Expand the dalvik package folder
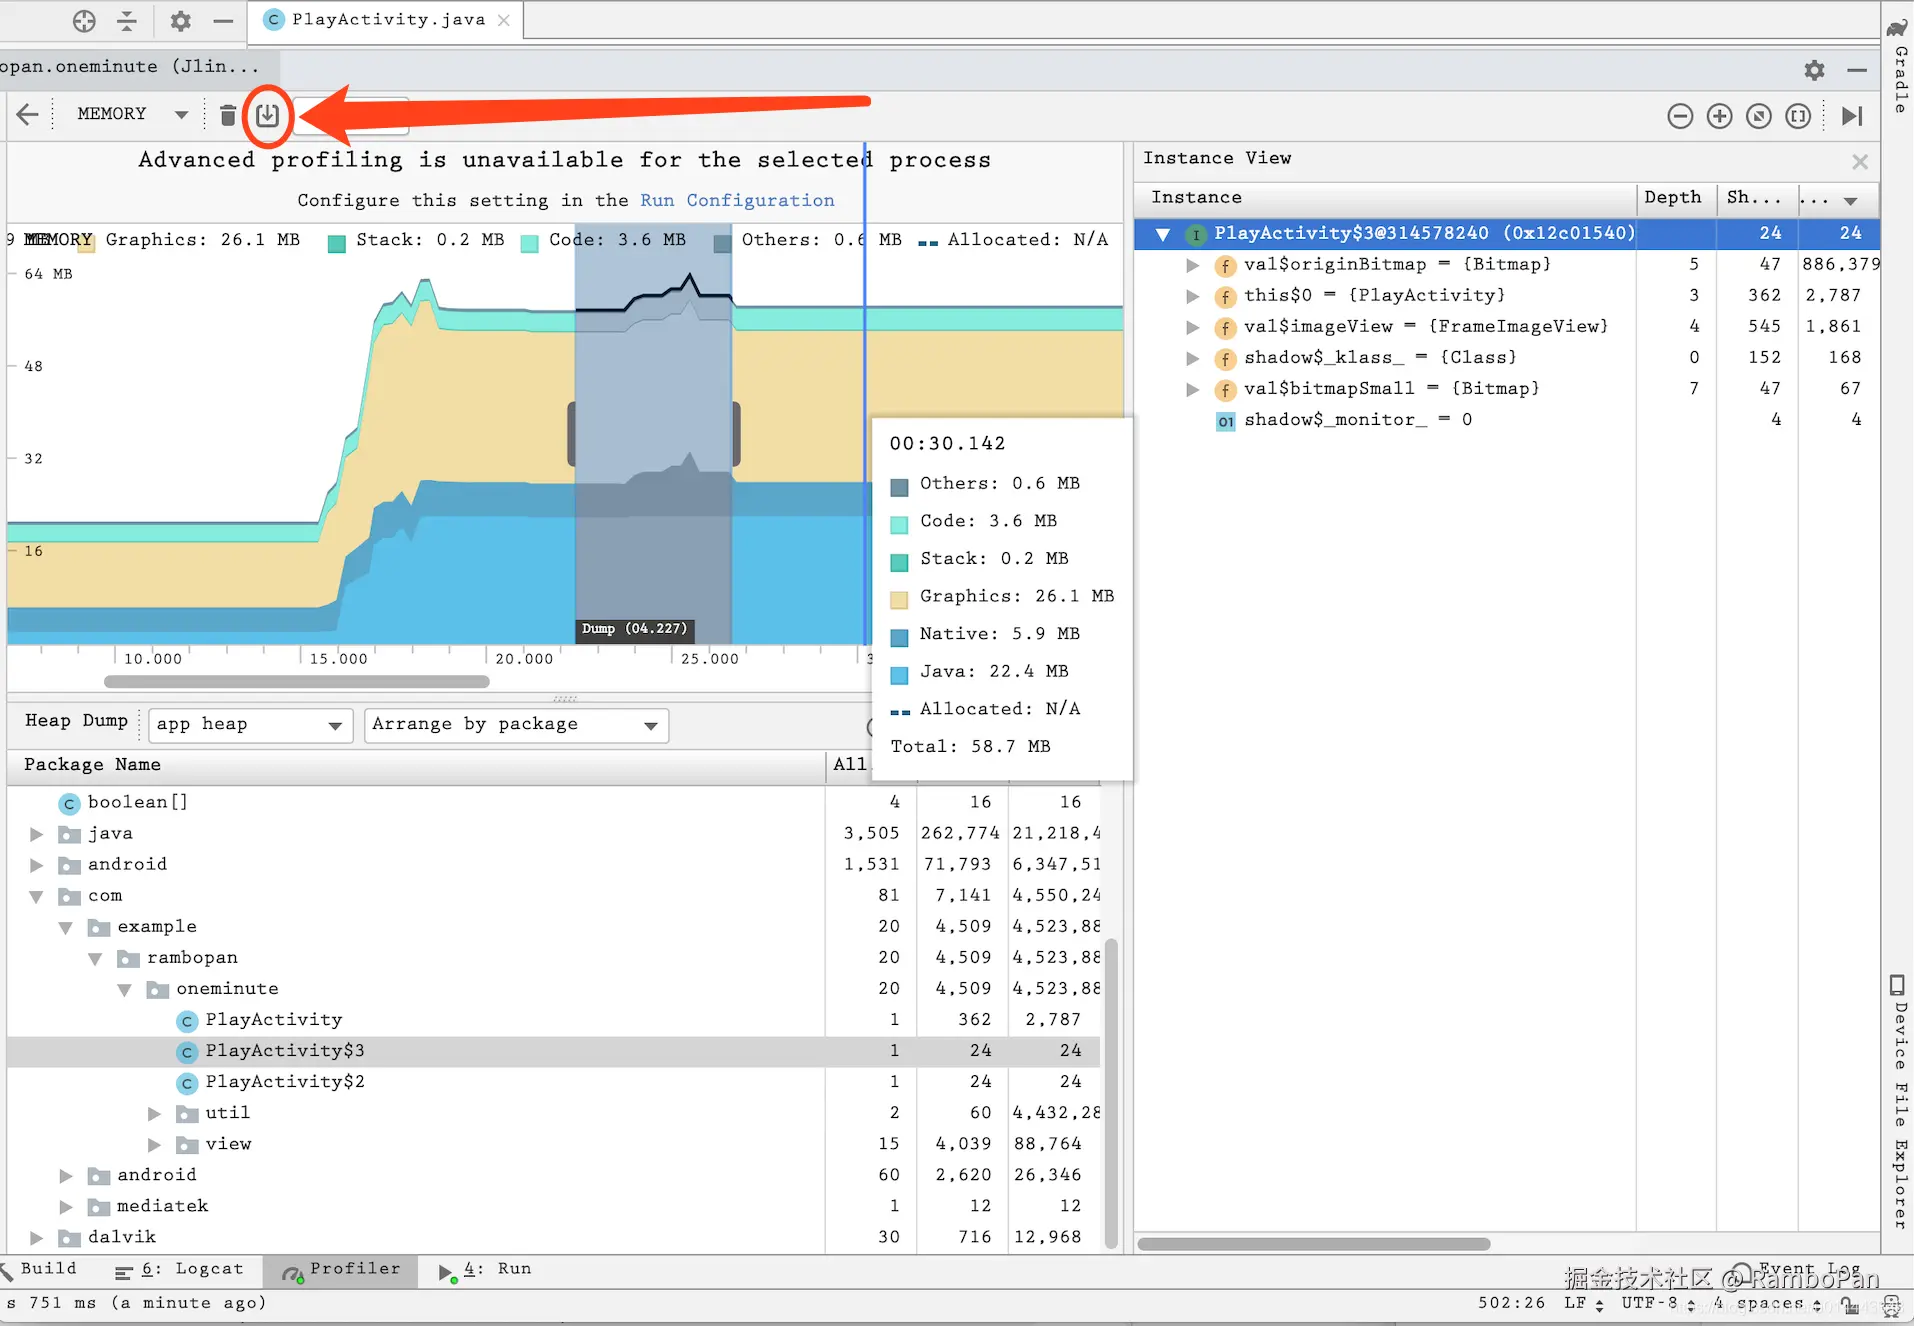Image resolution: width=1914 pixels, height=1326 pixels. click(x=37, y=1237)
